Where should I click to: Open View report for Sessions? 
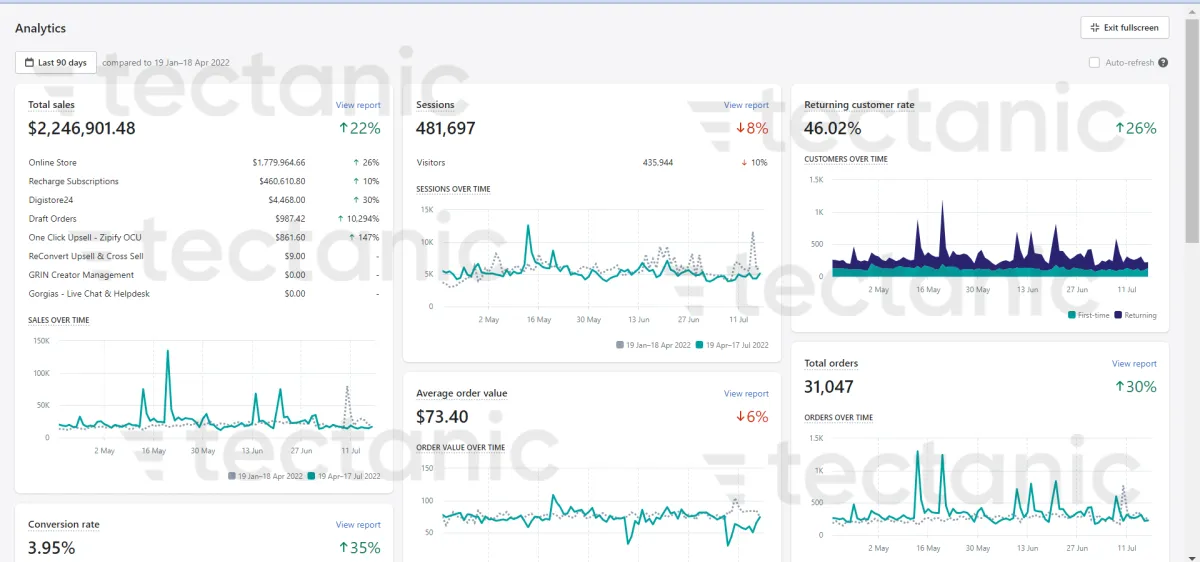coord(746,105)
